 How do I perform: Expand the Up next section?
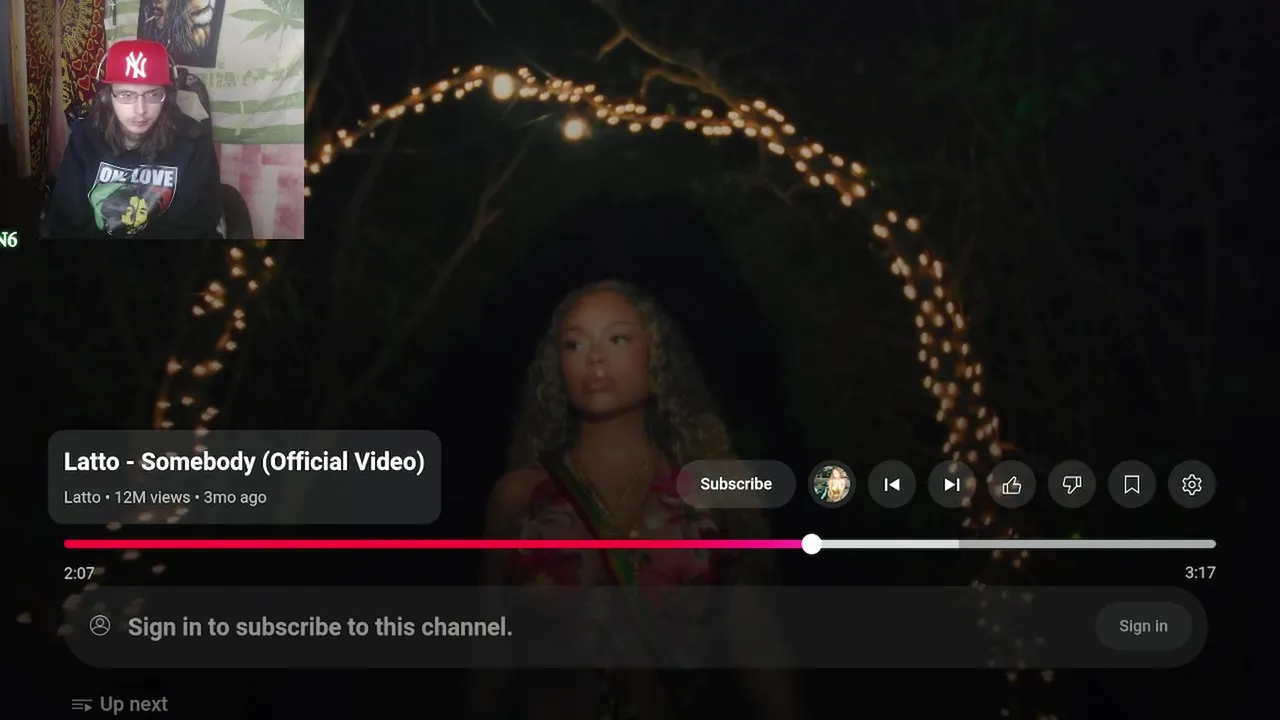point(120,704)
